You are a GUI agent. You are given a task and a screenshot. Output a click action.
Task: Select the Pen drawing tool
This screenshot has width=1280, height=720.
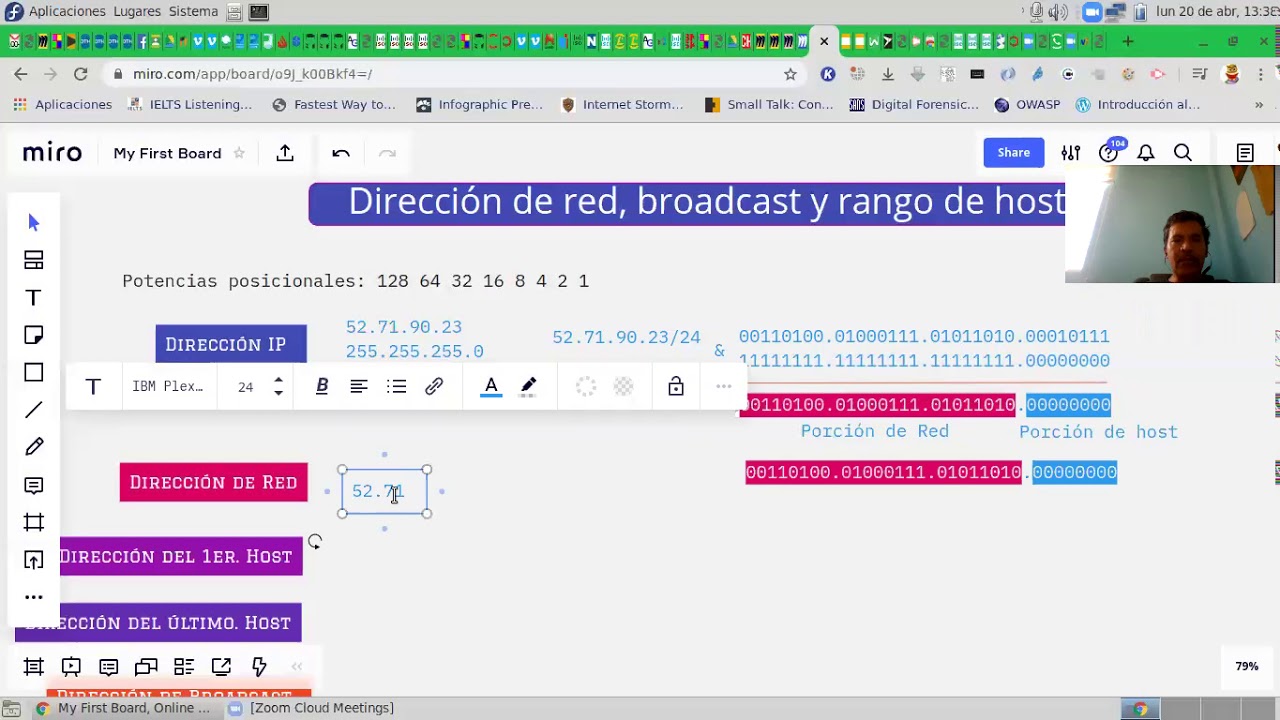[x=34, y=447]
